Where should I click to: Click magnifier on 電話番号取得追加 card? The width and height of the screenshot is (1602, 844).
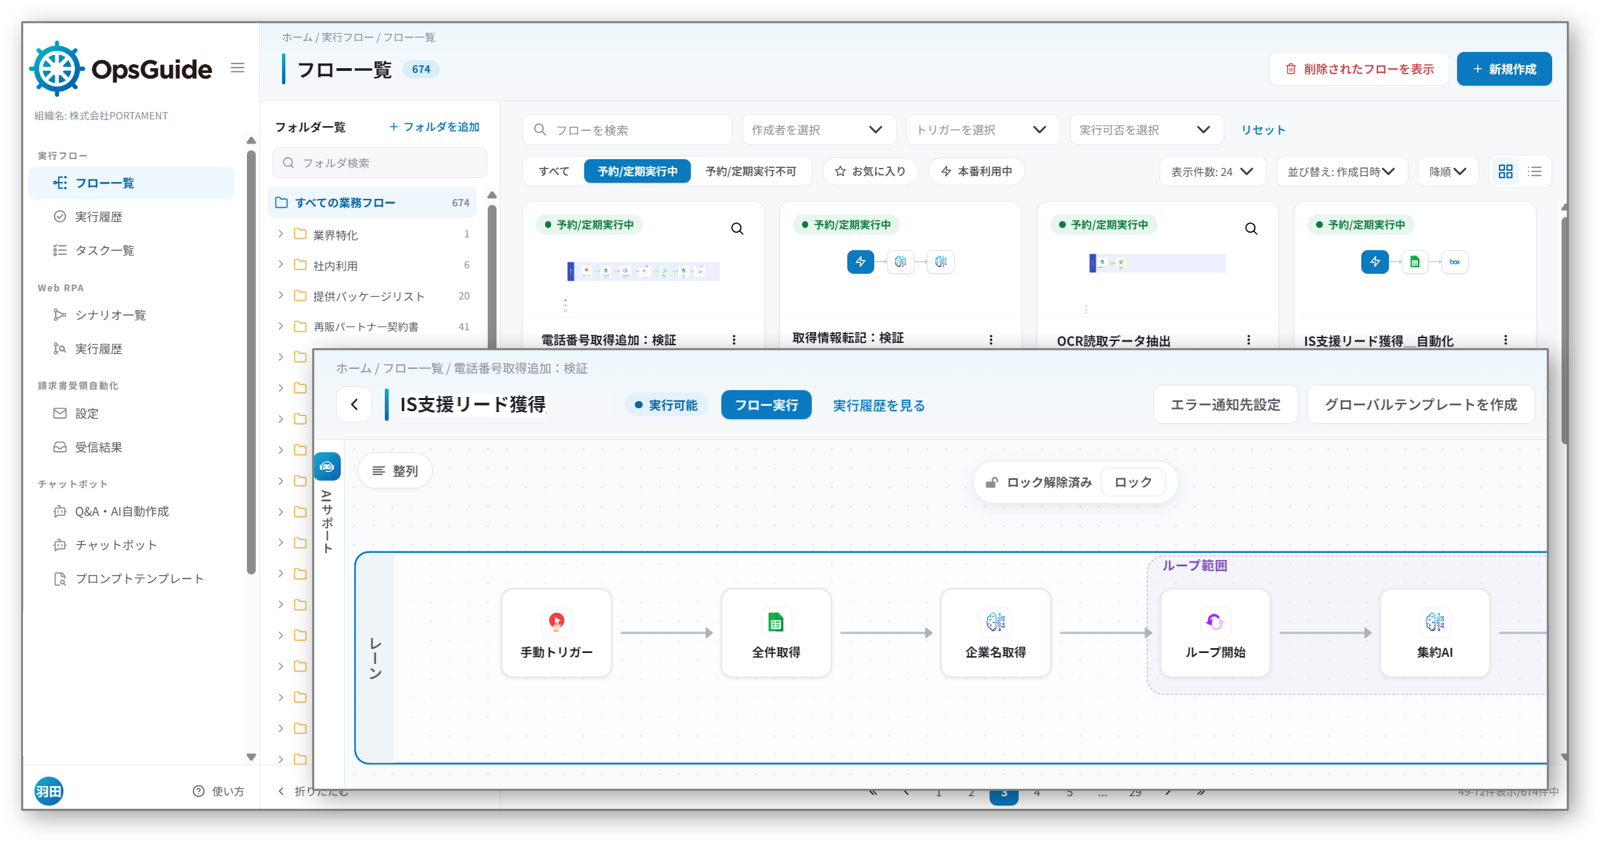pos(737,229)
